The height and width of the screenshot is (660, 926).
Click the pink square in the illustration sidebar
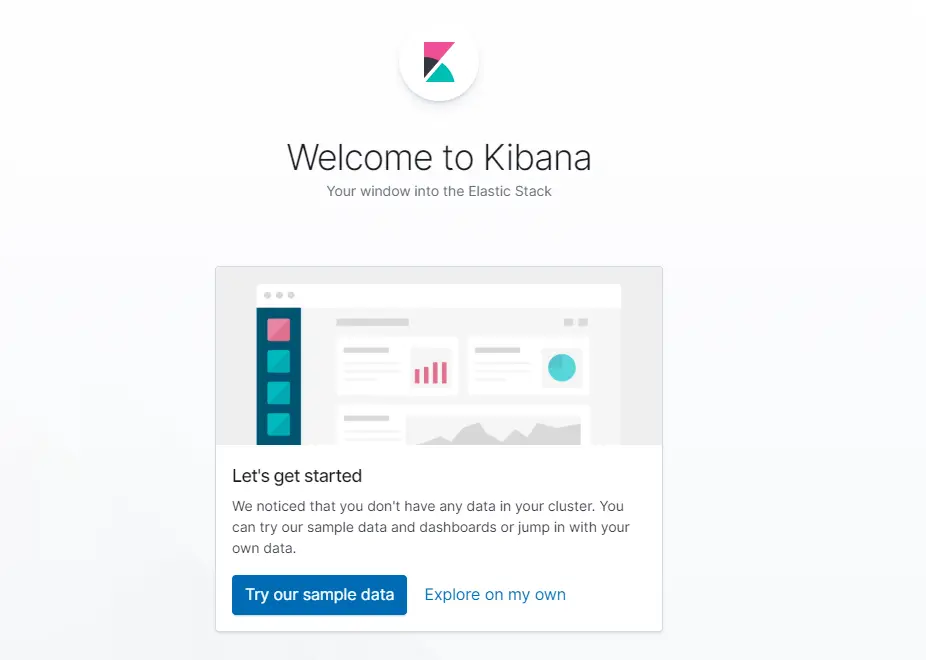(278, 329)
